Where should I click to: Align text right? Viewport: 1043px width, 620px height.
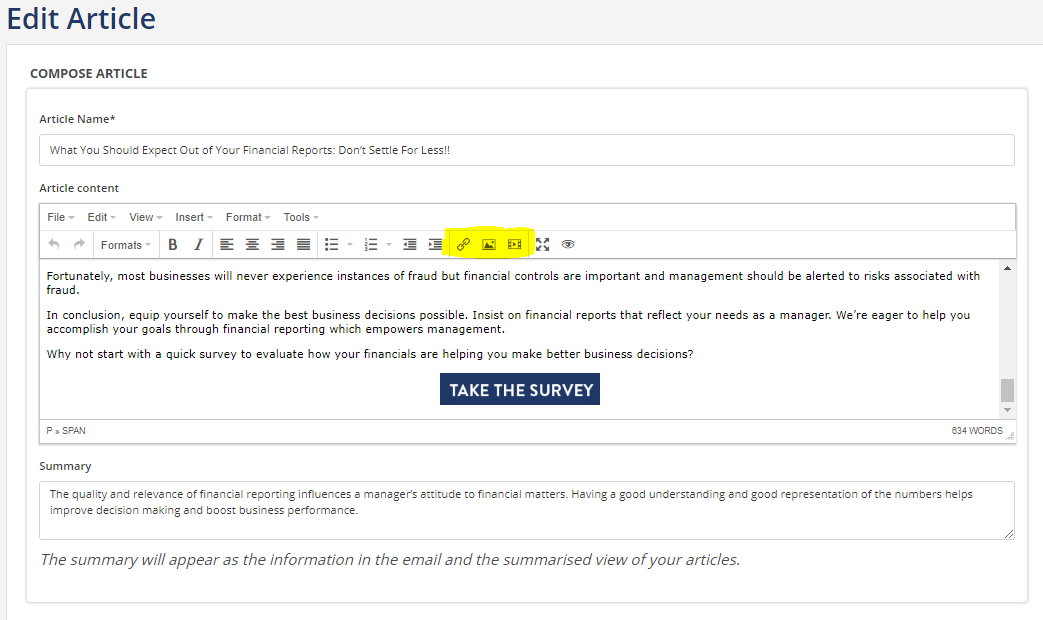click(x=277, y=244)
